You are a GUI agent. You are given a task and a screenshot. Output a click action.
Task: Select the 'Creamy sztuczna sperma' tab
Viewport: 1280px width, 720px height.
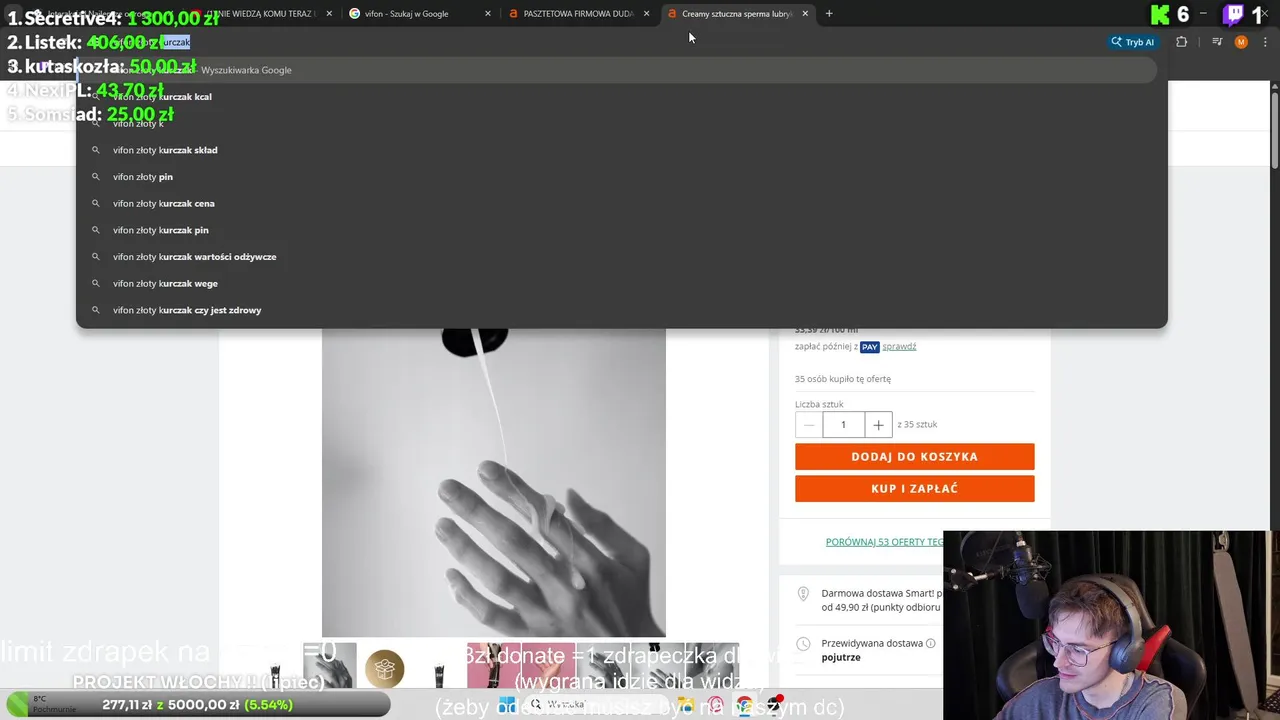pos(736,14)
